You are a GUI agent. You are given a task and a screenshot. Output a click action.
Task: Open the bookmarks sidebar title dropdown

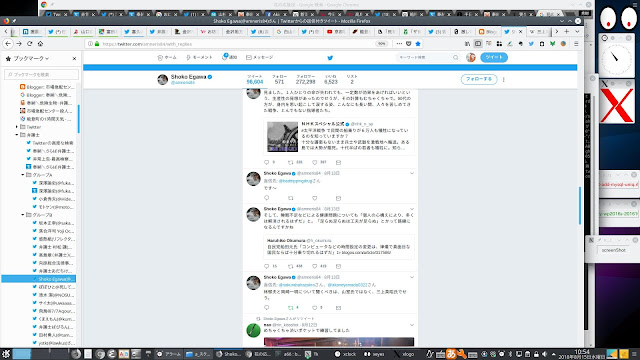[31, 58]
